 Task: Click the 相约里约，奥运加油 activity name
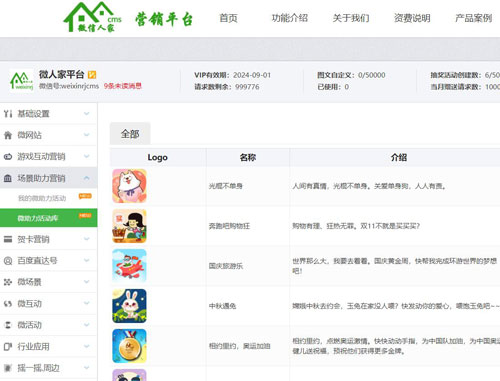click(240, 346)
